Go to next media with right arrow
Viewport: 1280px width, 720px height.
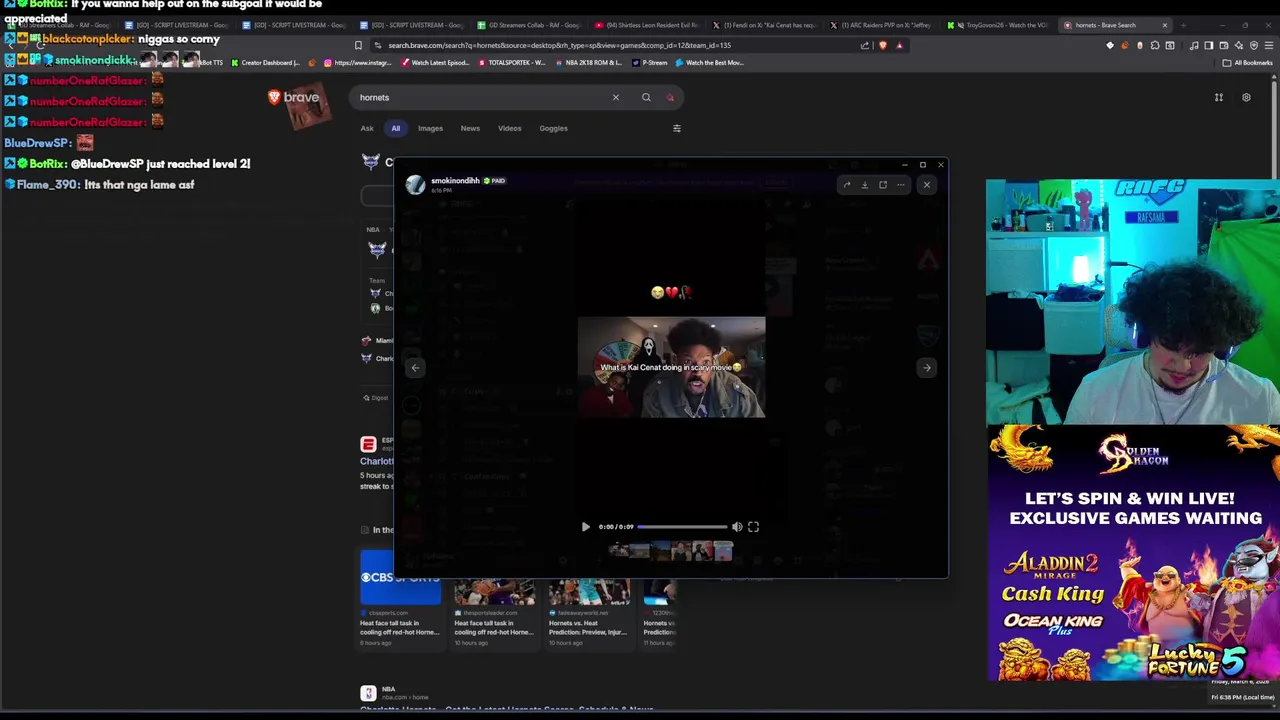(x=927, y=367)
